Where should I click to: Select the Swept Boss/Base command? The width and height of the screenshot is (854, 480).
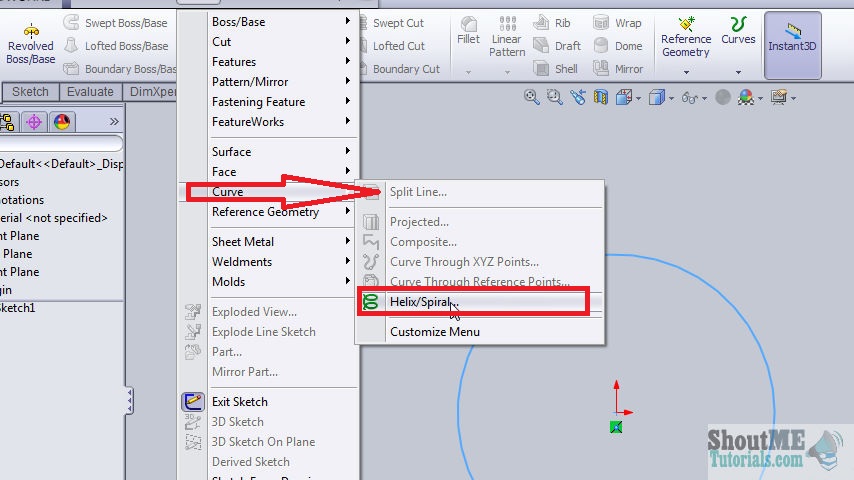pos(115,23)
